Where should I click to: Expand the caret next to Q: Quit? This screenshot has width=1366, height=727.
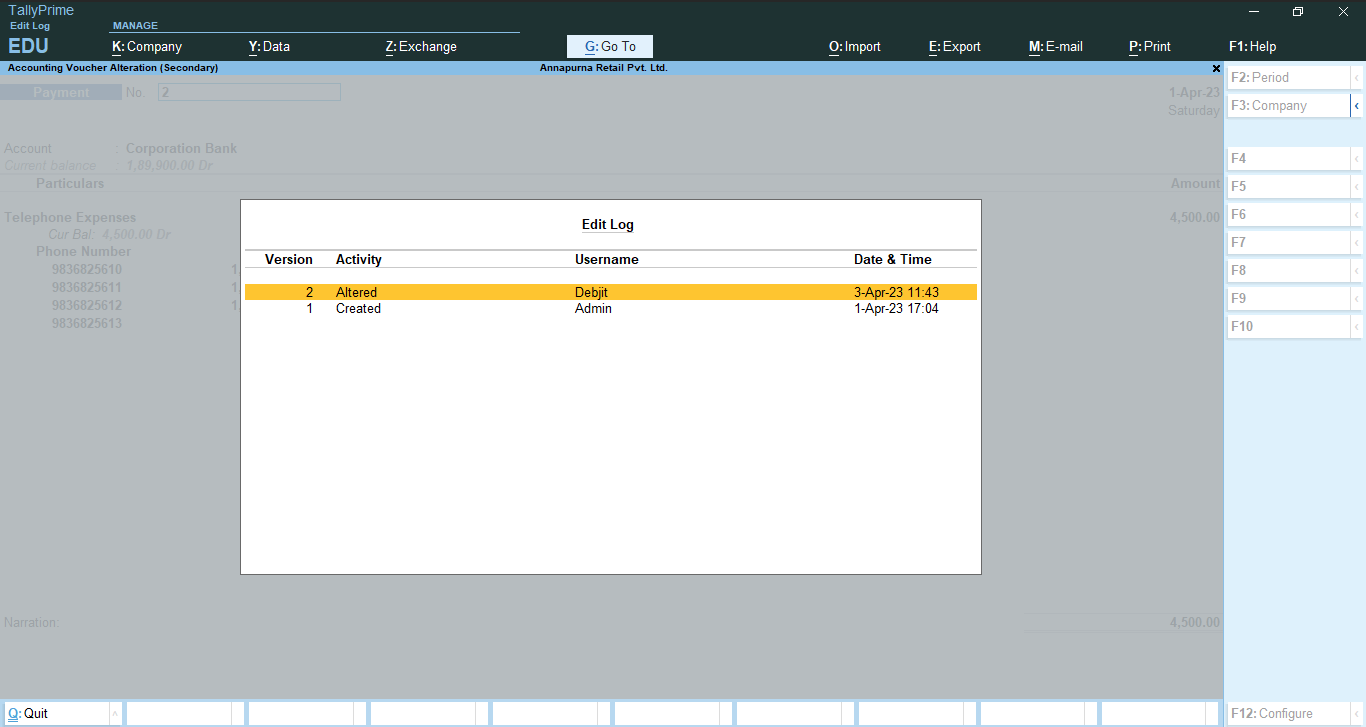click(x=115, y=713)
